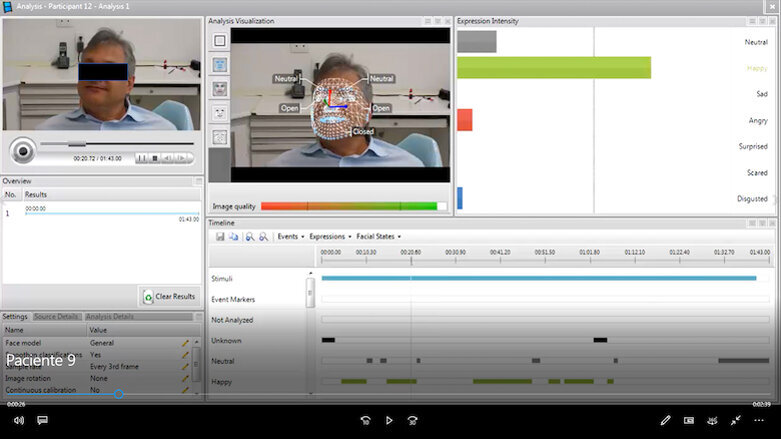This screenshot has height=439, width=781.
Task: Switch to the Analysis Details tab
Action: (109, 316)
